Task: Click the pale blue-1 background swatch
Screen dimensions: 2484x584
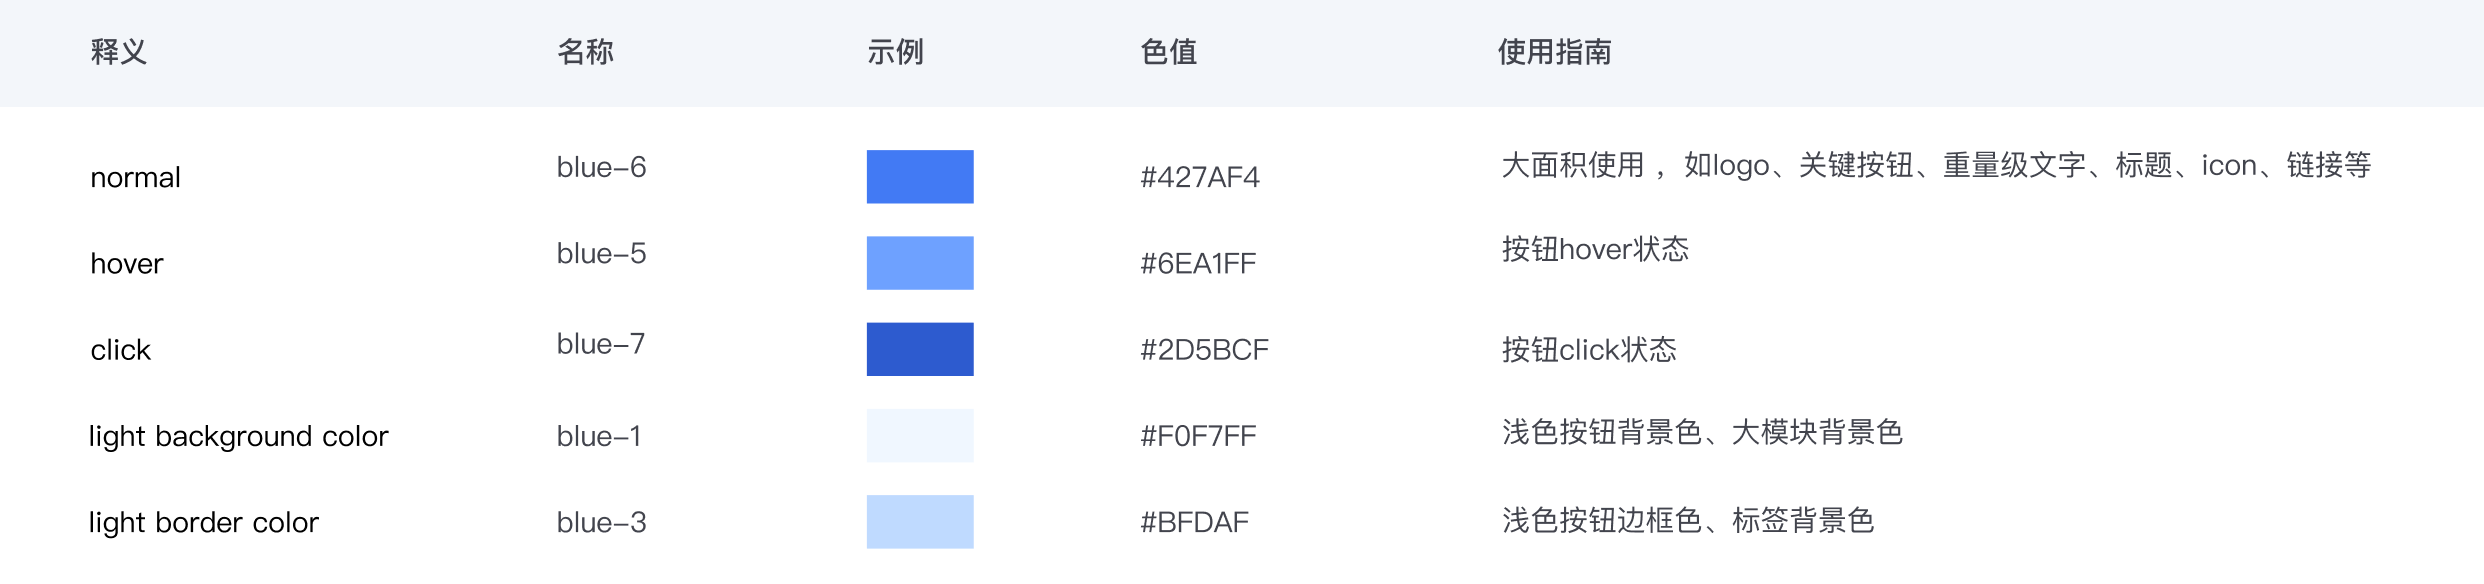Action: [920, 436]
